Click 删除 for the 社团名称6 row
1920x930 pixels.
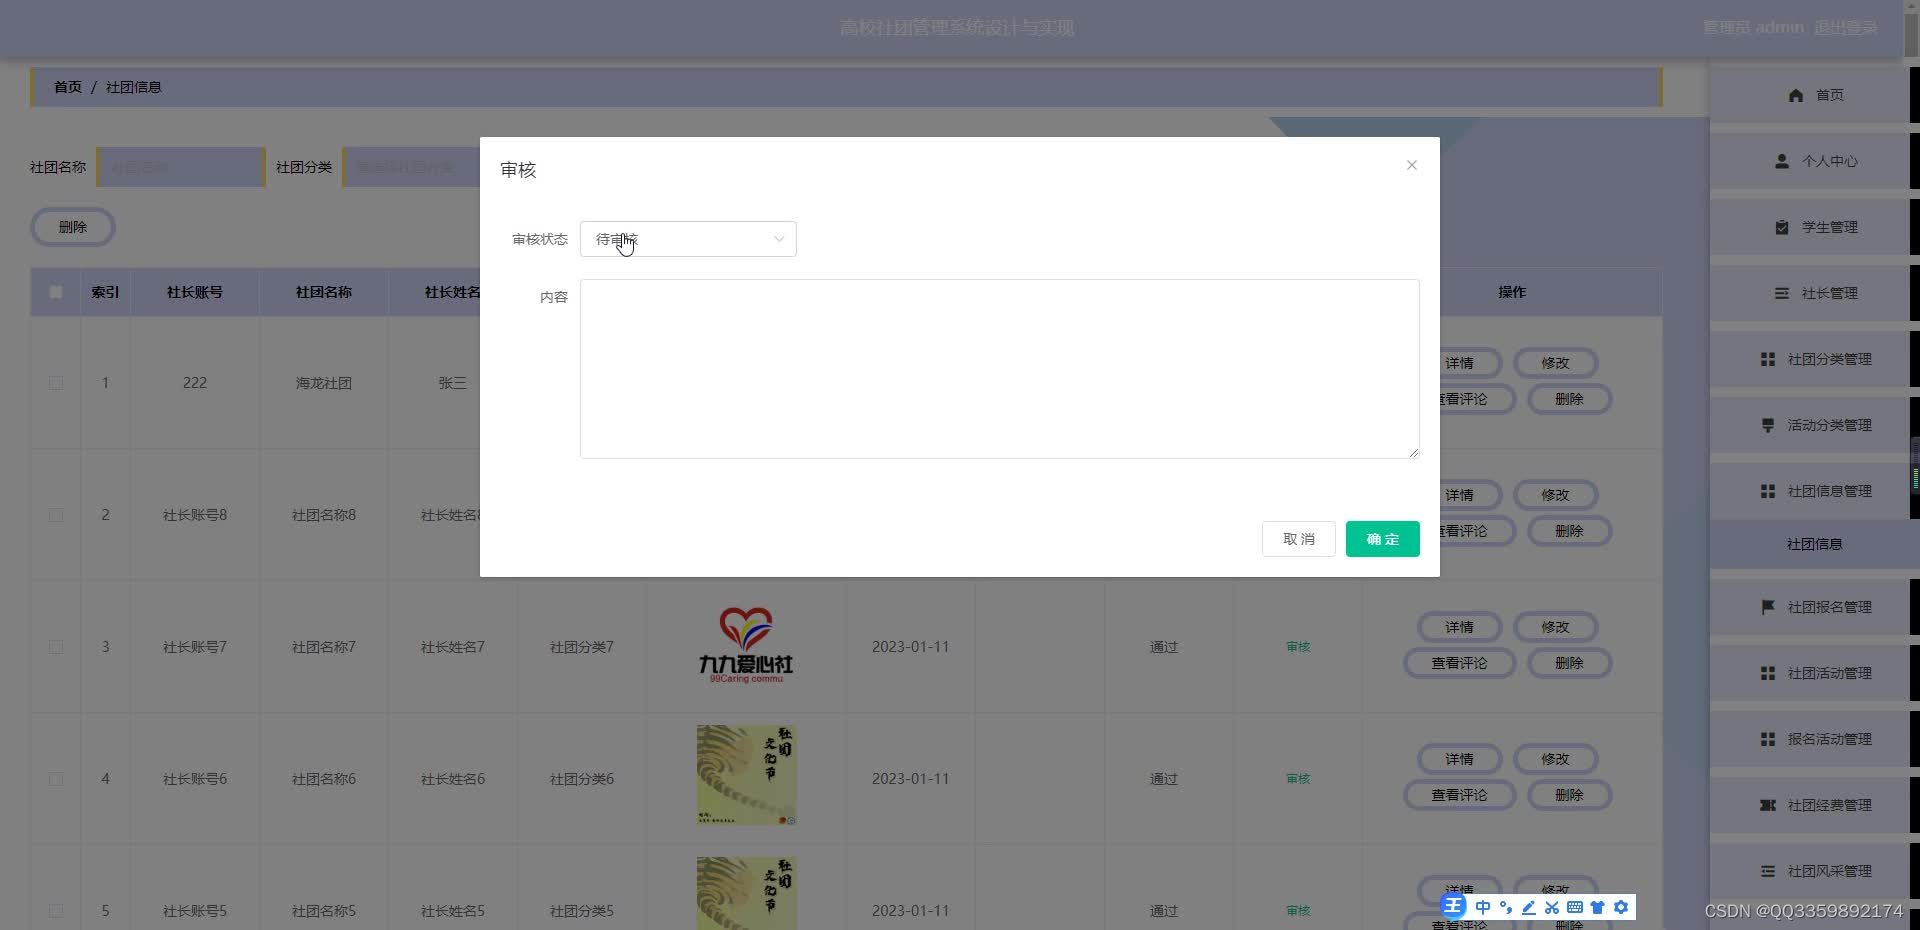click(1569, 795)
